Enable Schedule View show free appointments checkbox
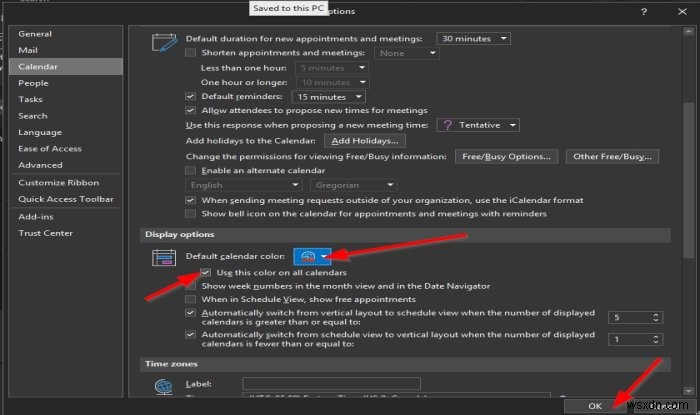The width and height of the screenshot is (700, 415). point(191,299)
